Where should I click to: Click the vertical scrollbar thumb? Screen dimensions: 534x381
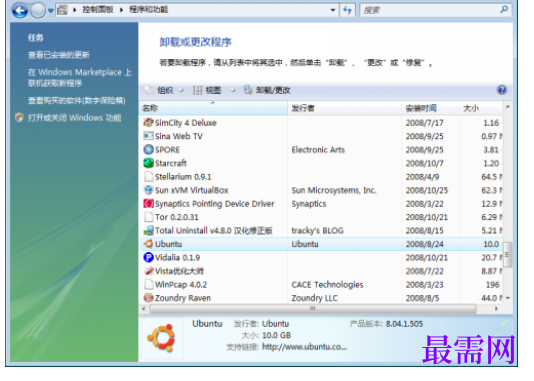tap(507, 254)
